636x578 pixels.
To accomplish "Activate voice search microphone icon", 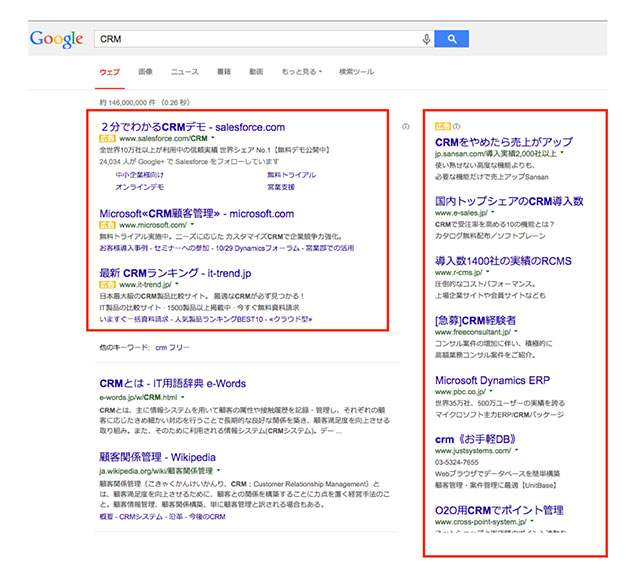I will point(427,39).
